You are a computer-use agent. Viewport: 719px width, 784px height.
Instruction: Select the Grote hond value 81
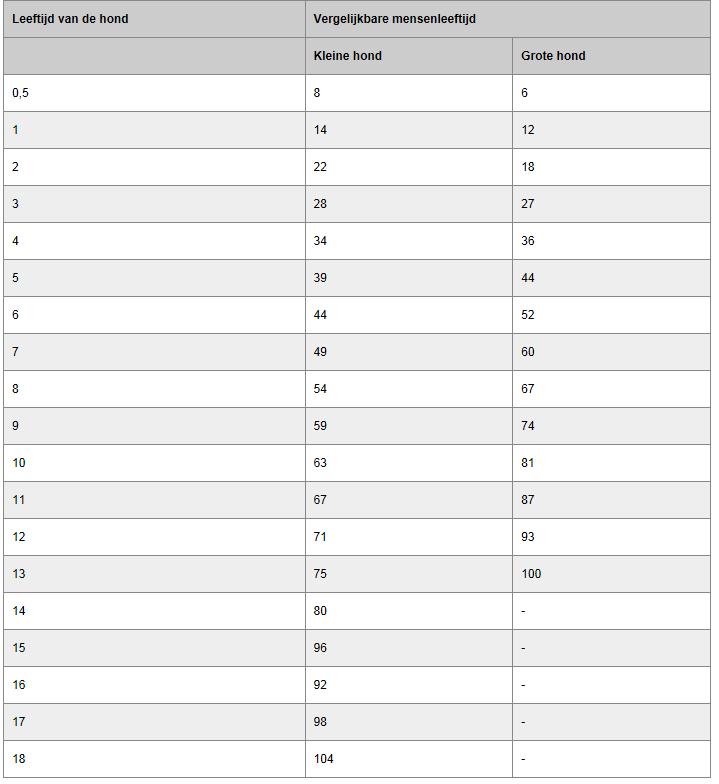[x=528, y=463]
